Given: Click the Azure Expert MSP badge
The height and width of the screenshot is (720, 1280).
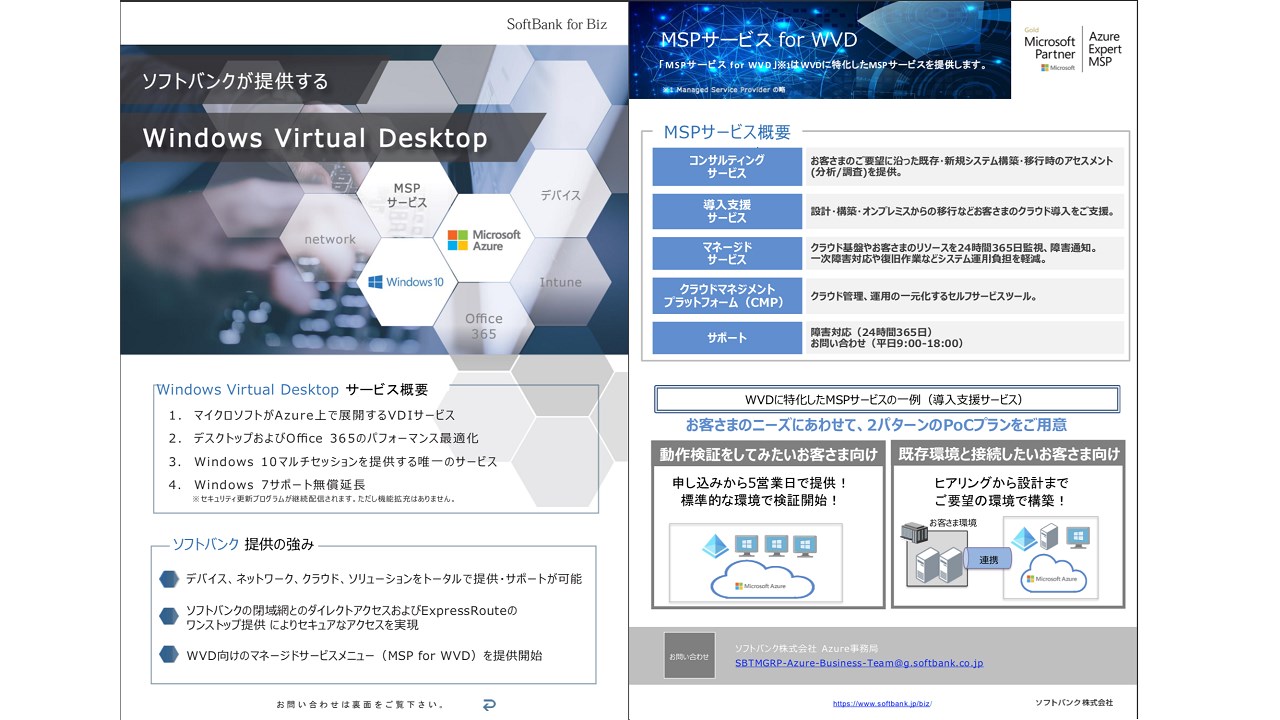Looking at the screenshot, I should pyautogui.click(x=1105, y=50).
